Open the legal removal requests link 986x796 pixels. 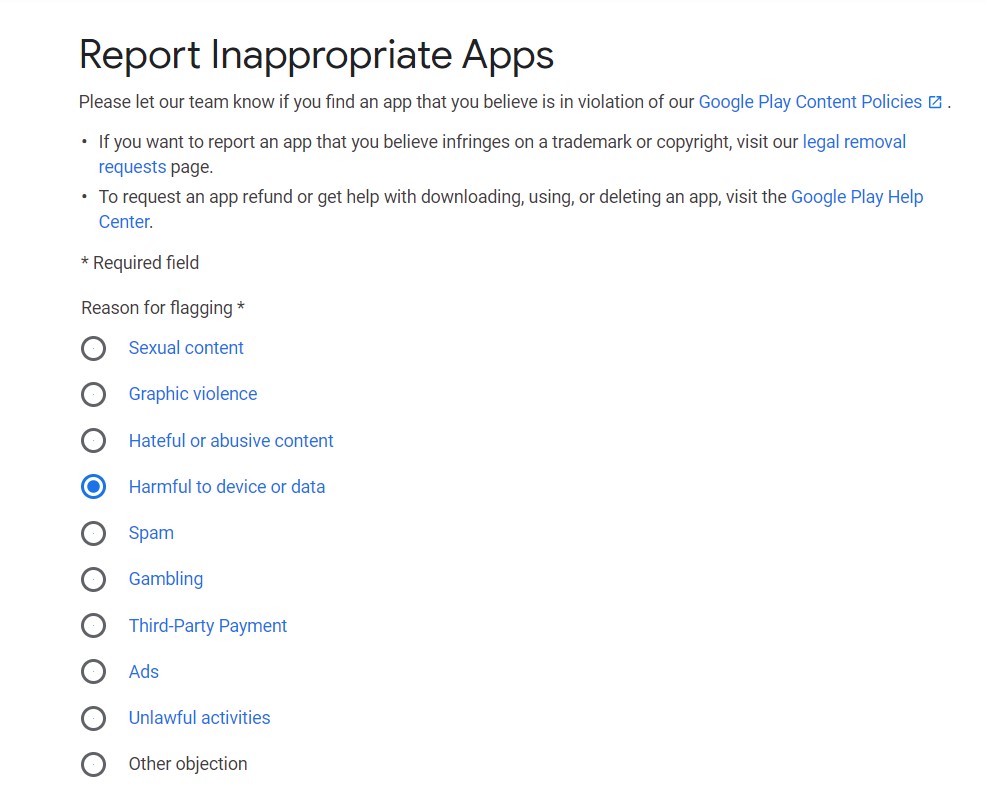(x=854, y=142)
